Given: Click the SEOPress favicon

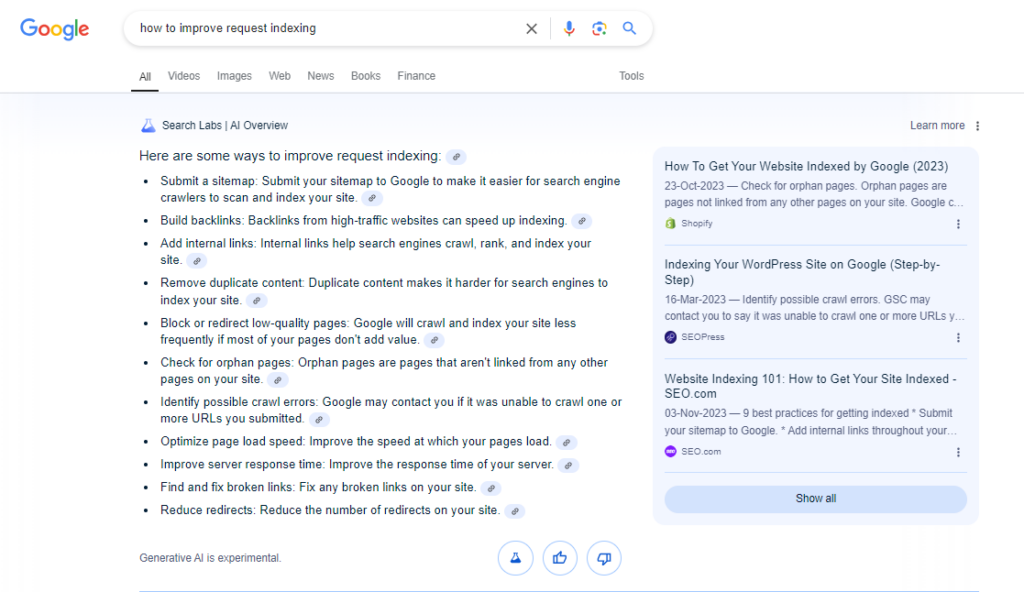Looking at the screenshot, I should pyautogui.click(x=671, y=337).
